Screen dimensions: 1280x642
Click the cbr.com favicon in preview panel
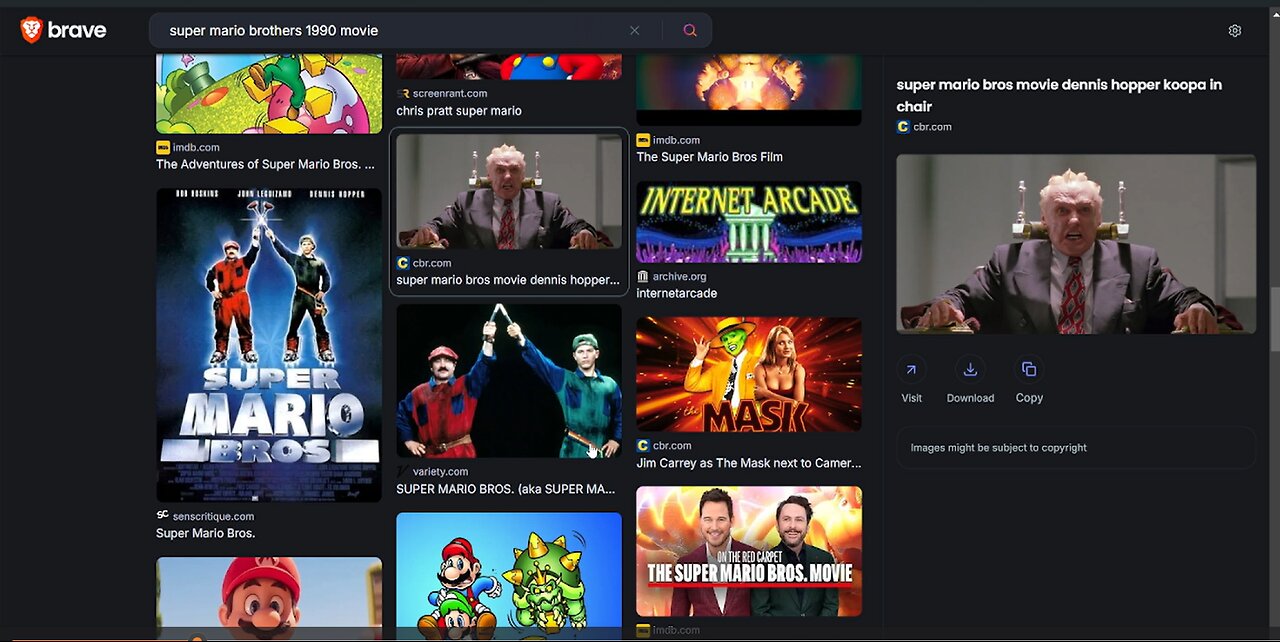click(903, 127)
